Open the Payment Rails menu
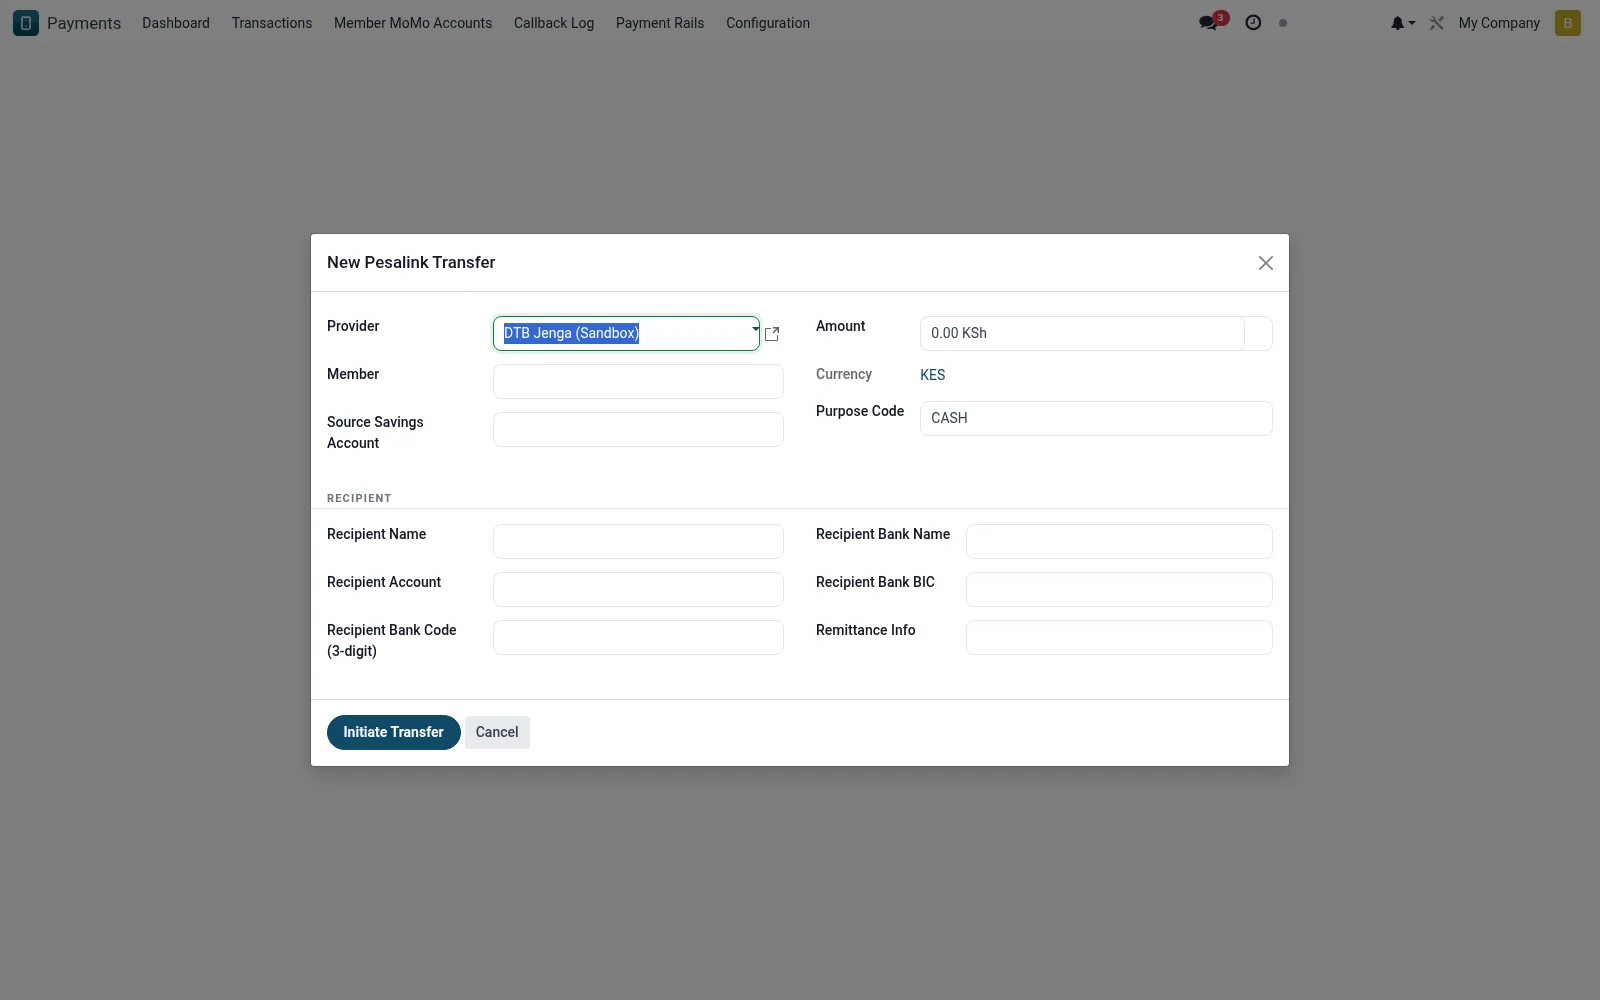1600x1000 pixels. click(x=660, y=23)
